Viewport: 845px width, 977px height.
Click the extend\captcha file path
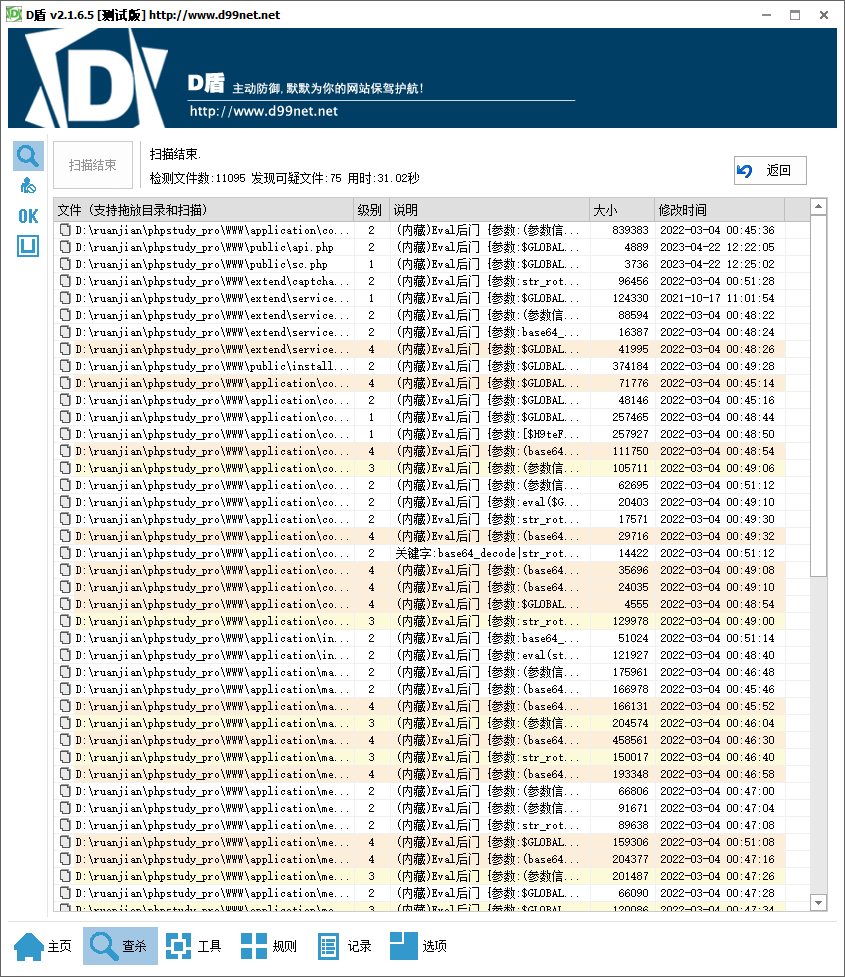point(212,281)
